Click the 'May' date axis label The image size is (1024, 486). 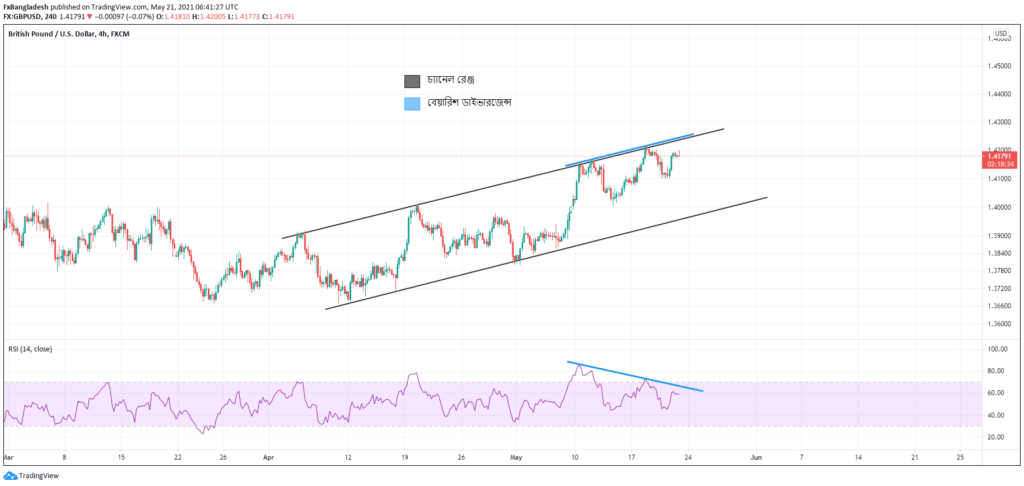tap(517, 457)
